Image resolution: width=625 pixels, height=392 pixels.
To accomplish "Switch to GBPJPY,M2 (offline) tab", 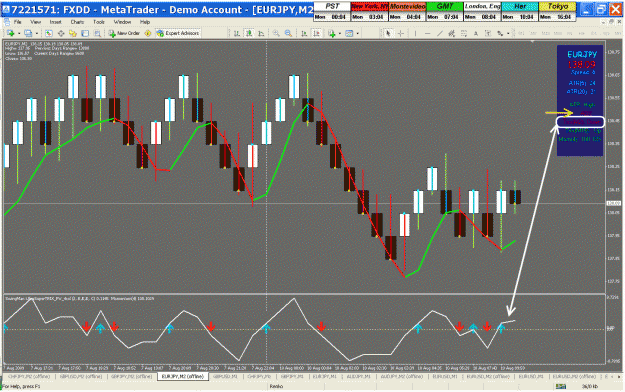I will point(132,376).
